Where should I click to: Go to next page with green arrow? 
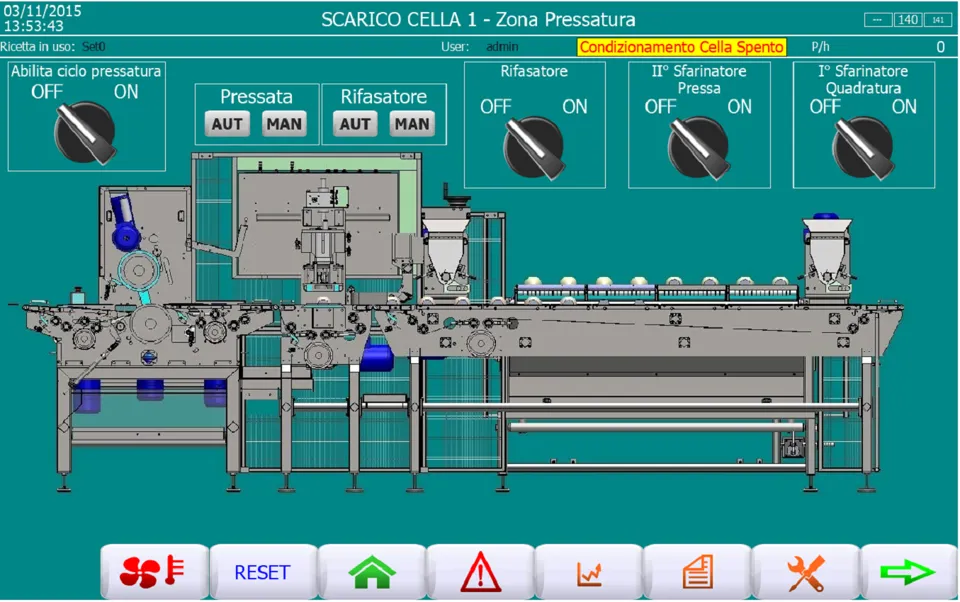tap(909, 572)
